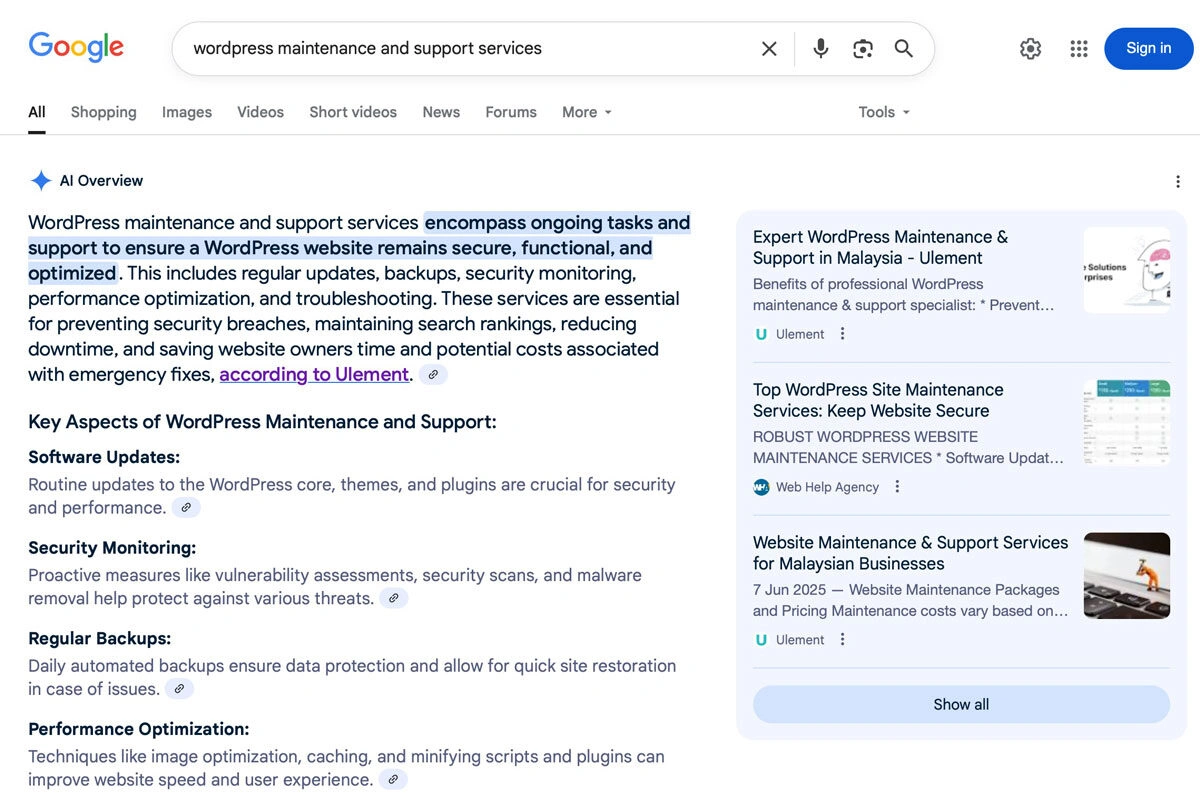Click Ulement favicon under Expert WordPress Maintenance
1200x799 pixels.
761,334
